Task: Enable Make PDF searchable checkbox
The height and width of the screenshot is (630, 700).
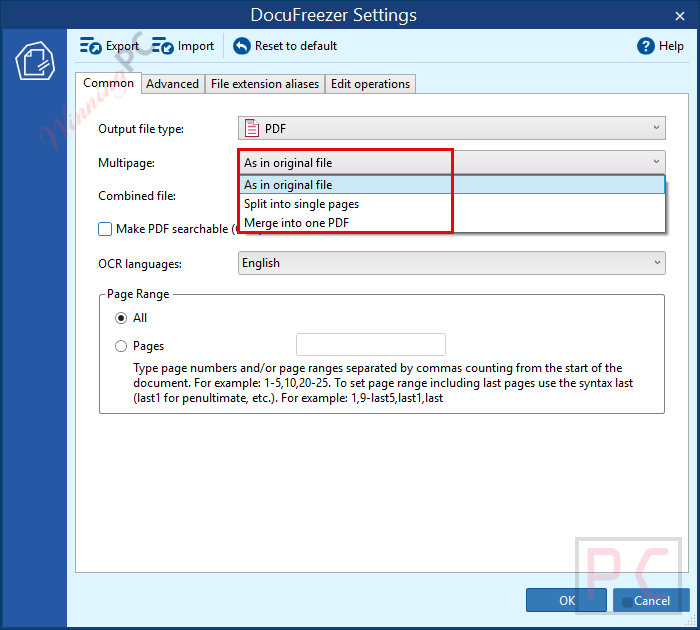Action: click(105, 229)
